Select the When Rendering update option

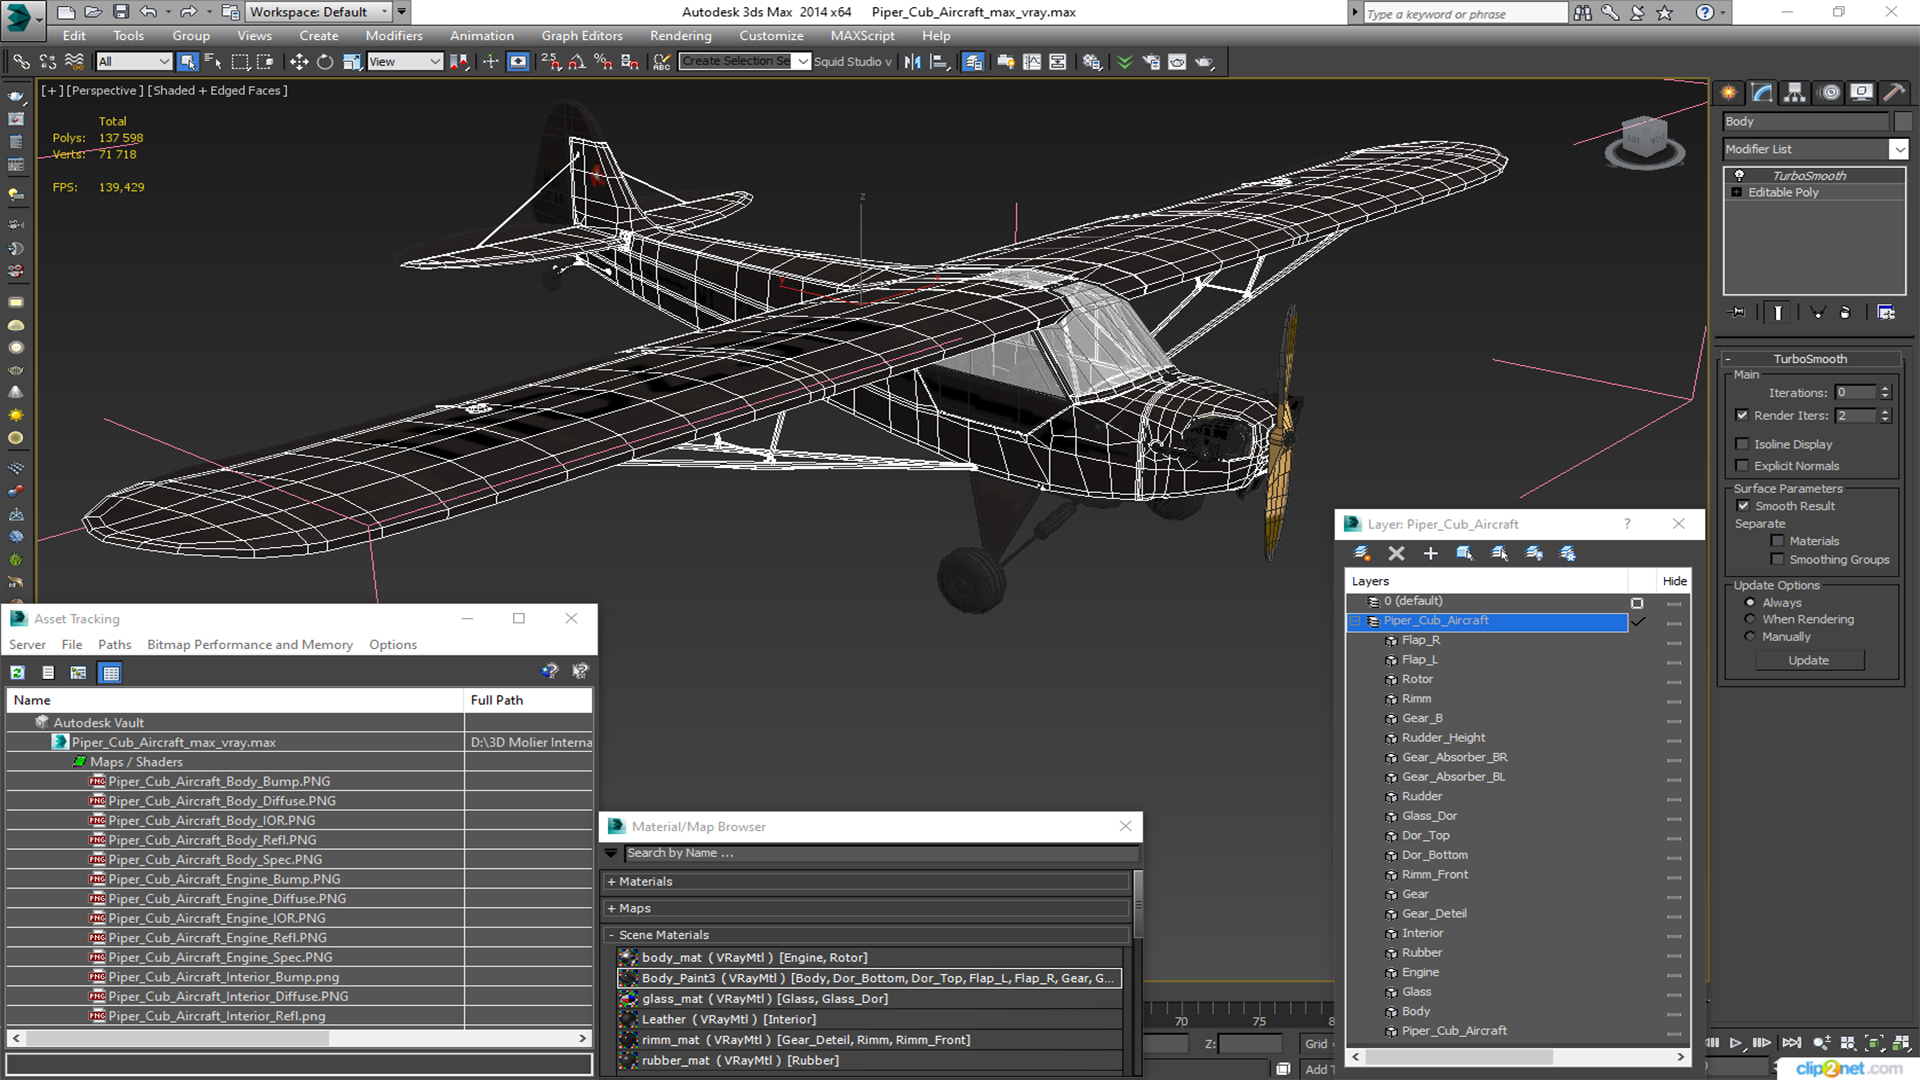click(1750, 620)
